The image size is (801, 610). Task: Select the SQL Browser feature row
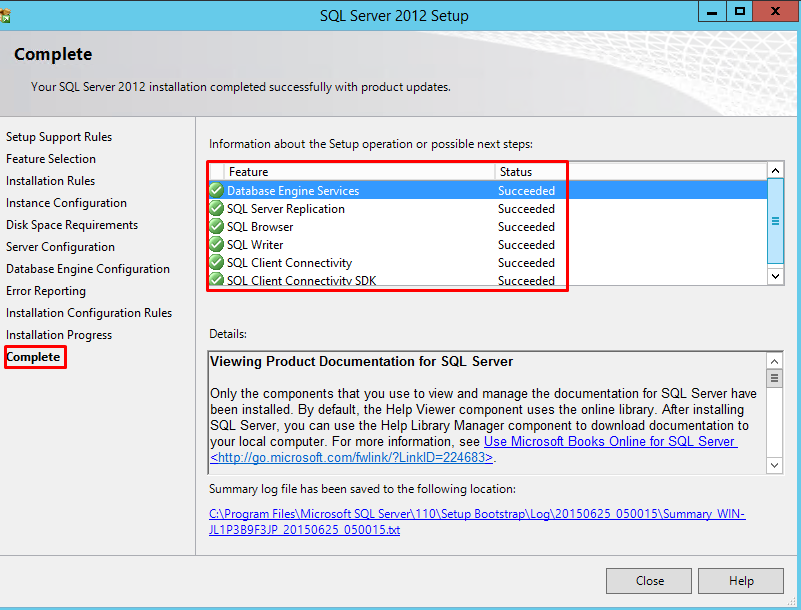tap(488, 226)
